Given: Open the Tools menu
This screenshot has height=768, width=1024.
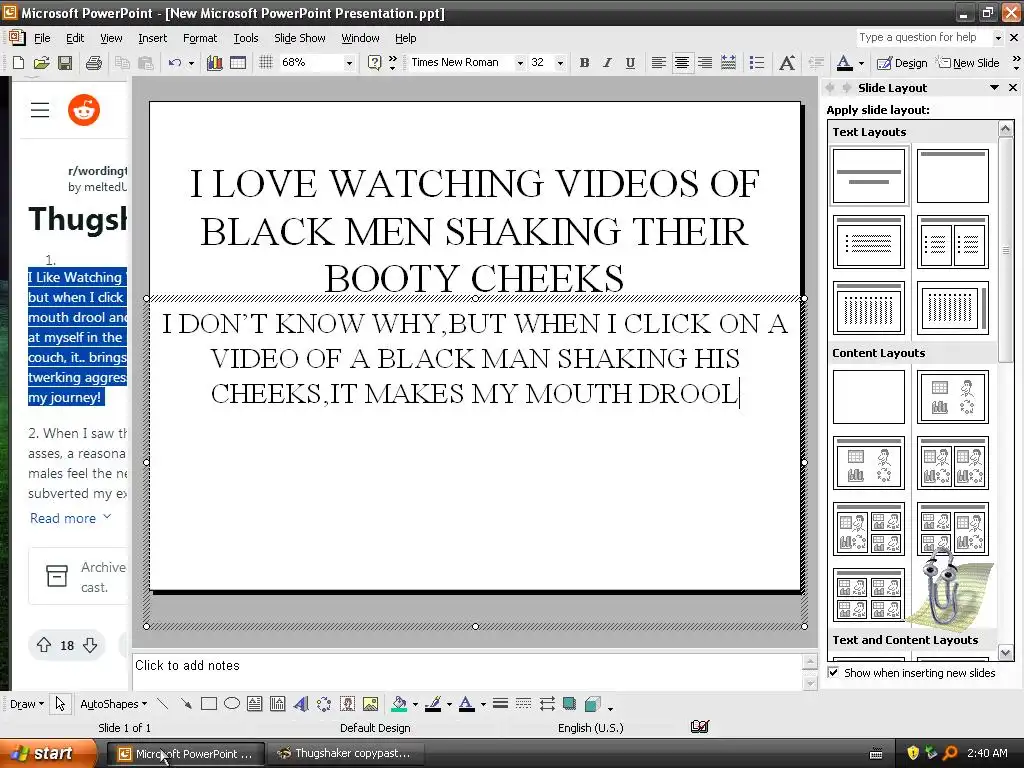Looking at the screenshot, I should pos(246,38).
